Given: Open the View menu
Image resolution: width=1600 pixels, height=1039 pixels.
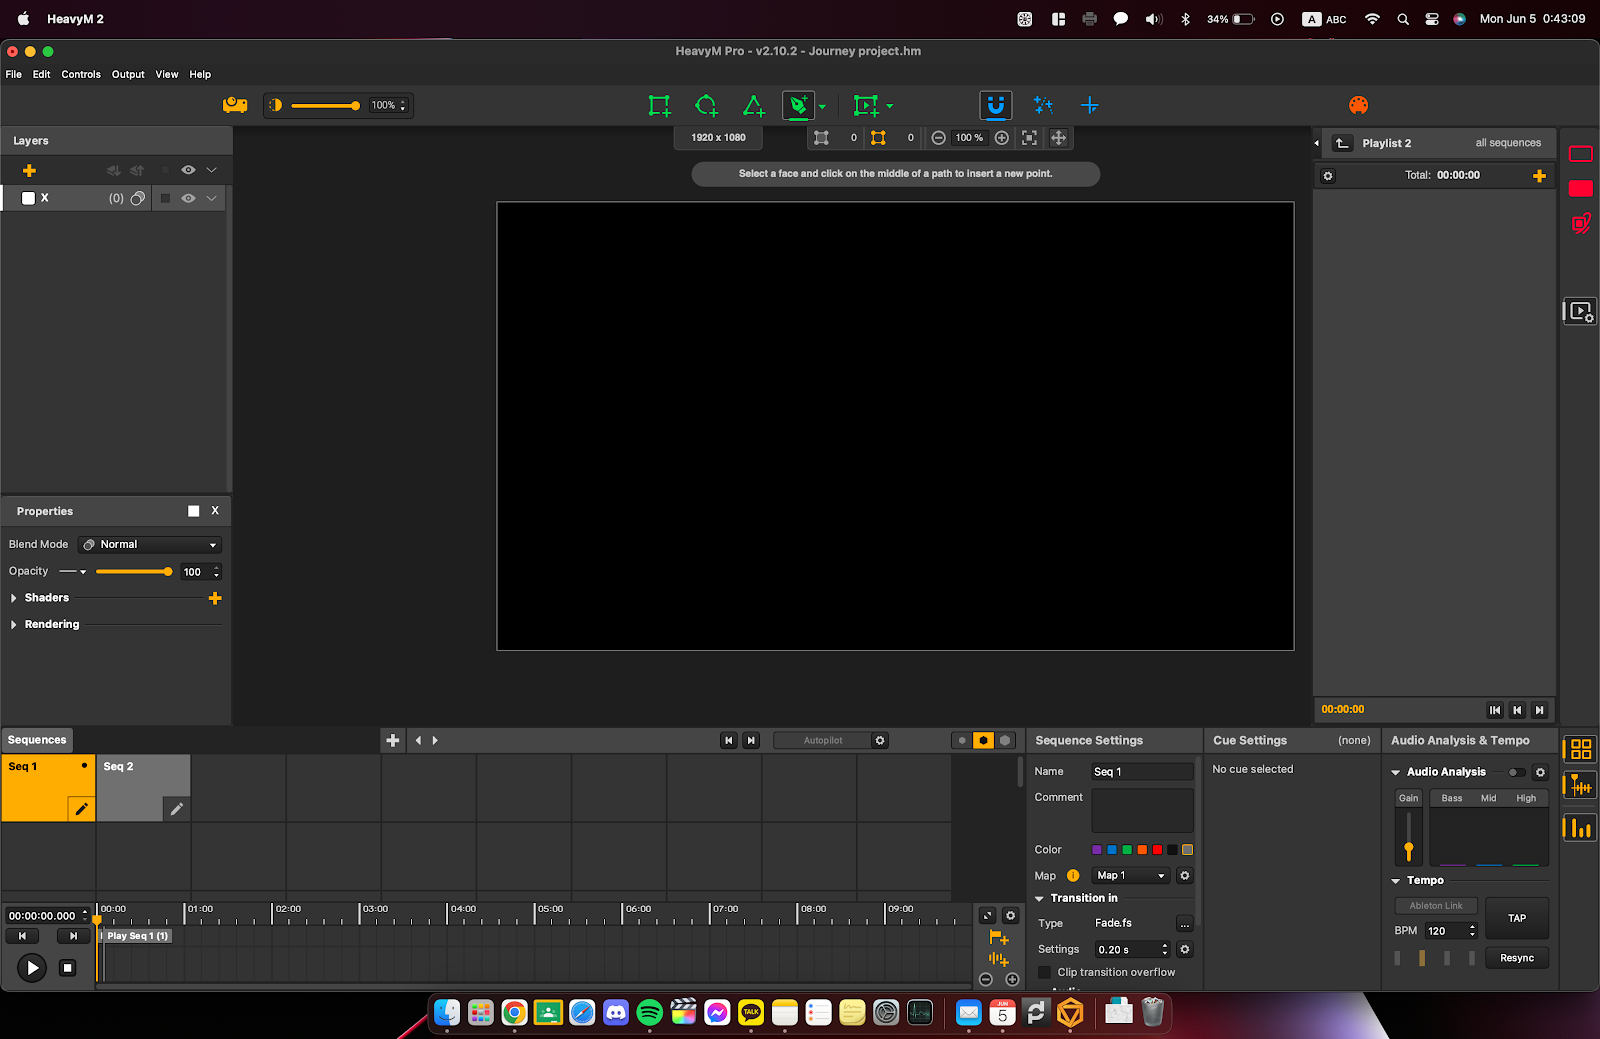Looking at the screenshot, I should click(x=167, y=74).
